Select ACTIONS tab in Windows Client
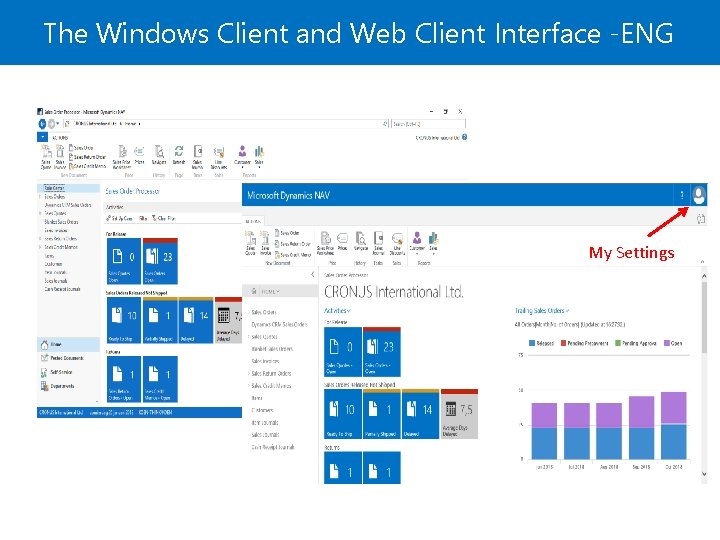 (60, 137)
